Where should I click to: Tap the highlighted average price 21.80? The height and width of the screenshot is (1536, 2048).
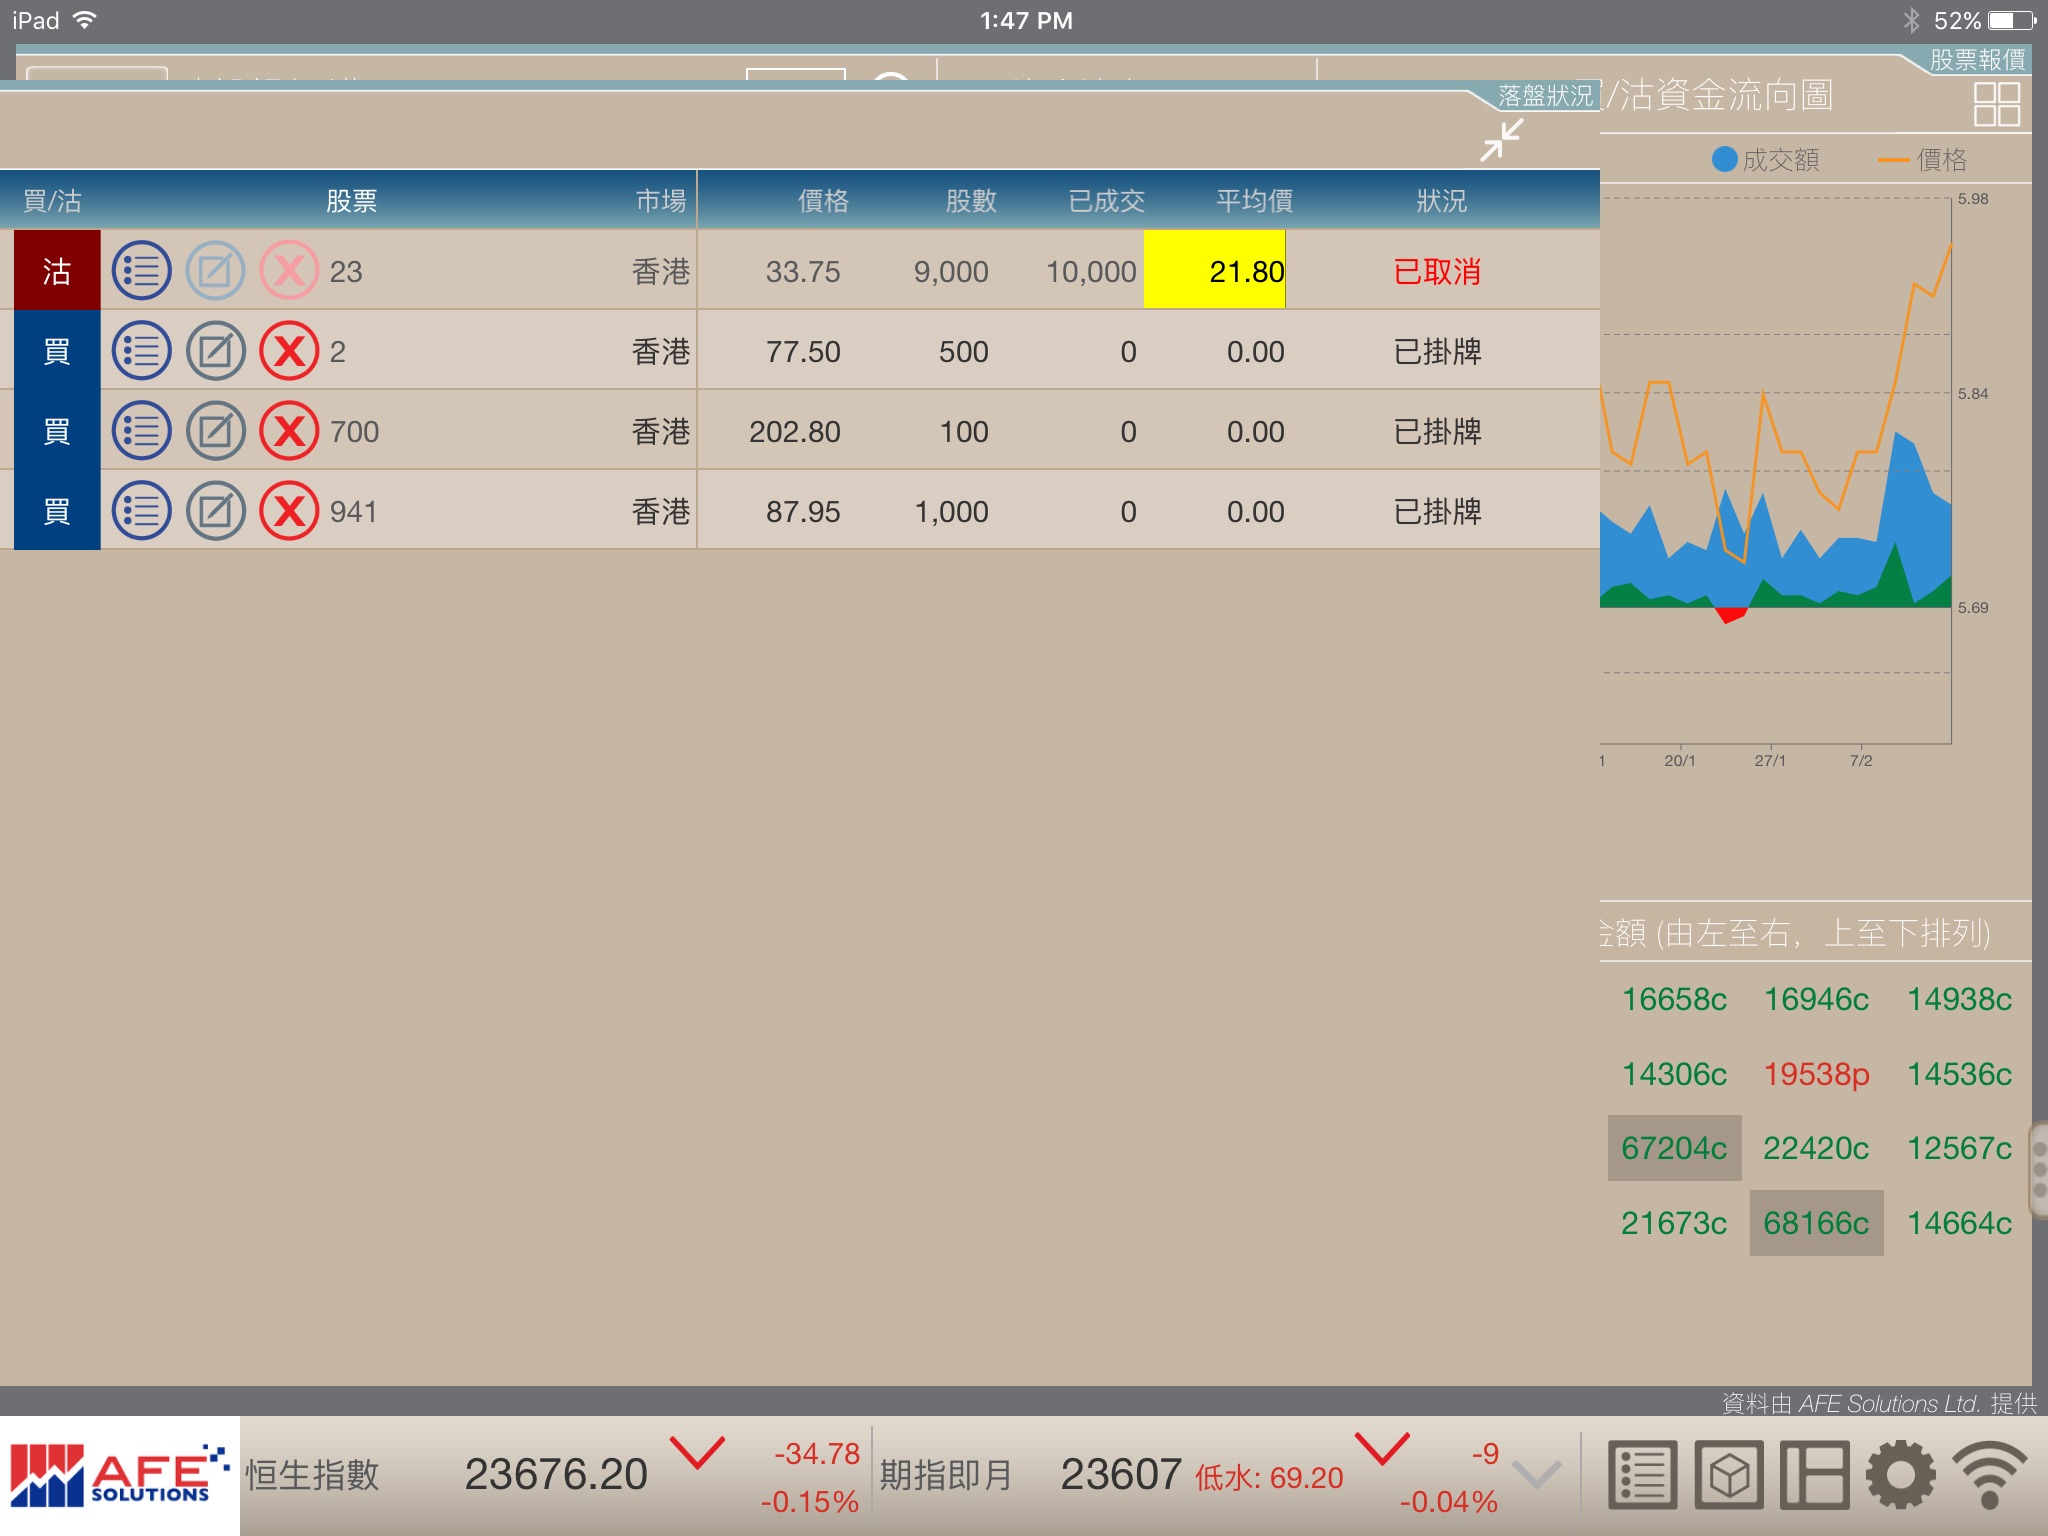(1214, 270)
